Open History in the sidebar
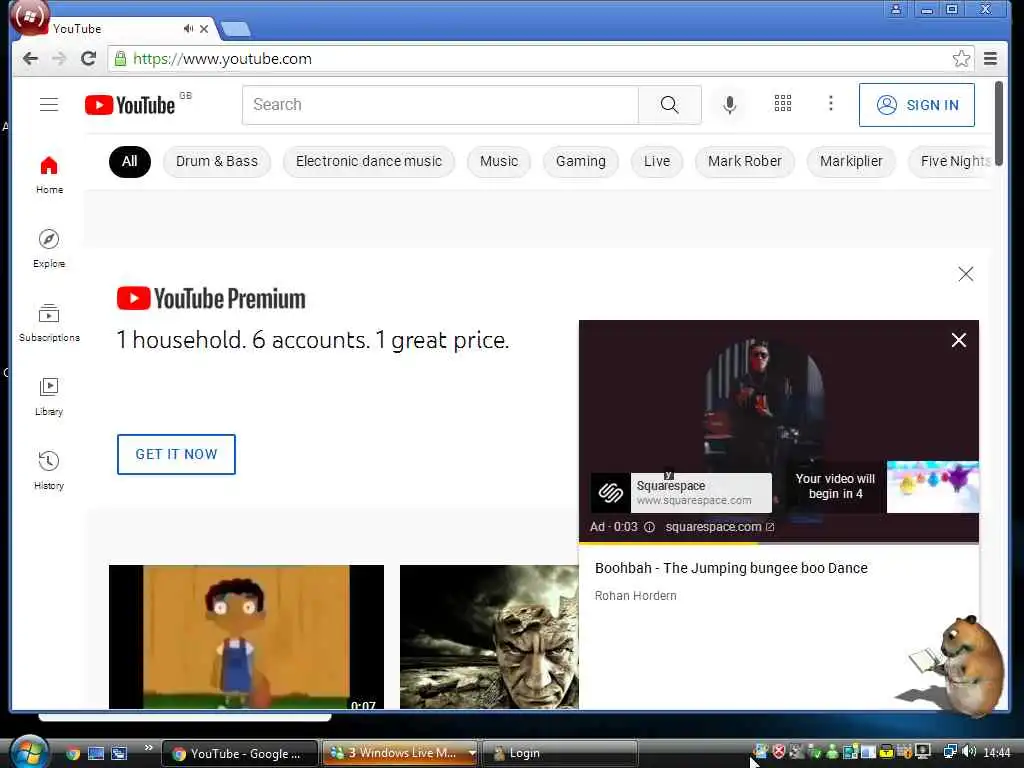 pyautogui.click(x=49, y=470)
